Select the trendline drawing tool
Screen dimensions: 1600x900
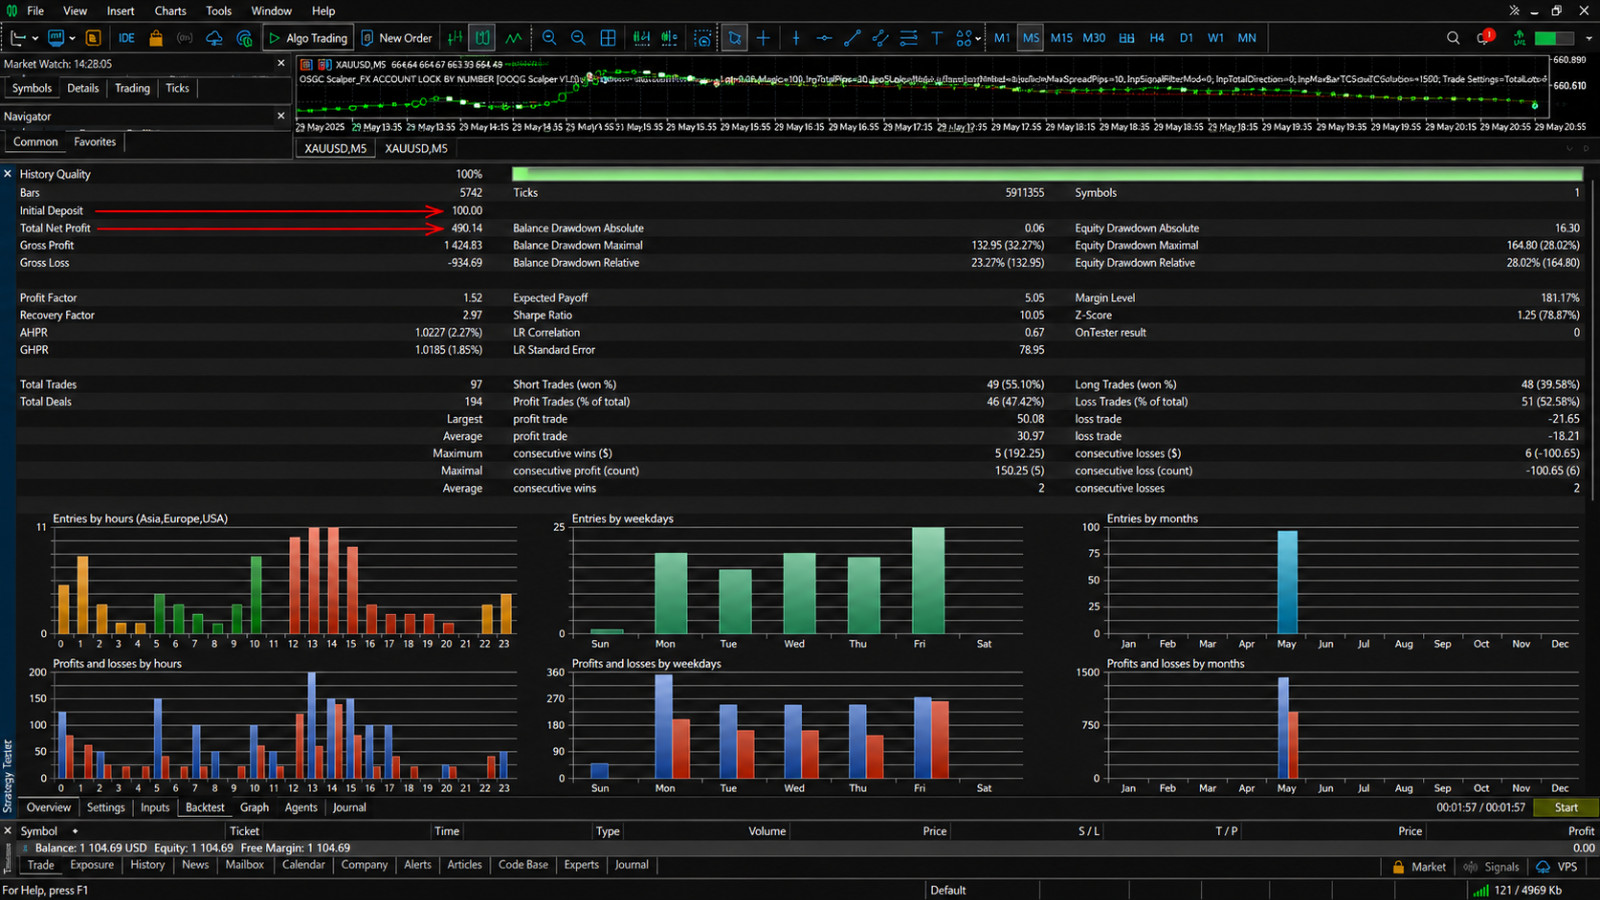[x=852, y=38]
